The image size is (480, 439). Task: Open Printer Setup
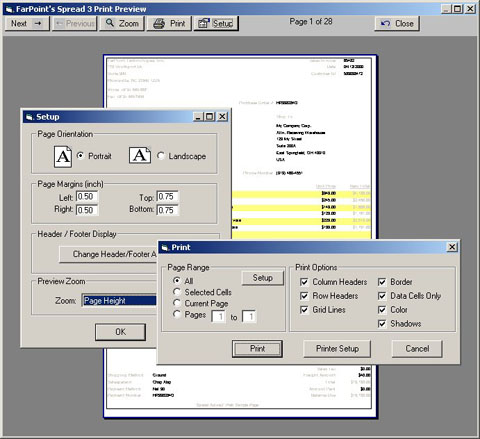337,349
